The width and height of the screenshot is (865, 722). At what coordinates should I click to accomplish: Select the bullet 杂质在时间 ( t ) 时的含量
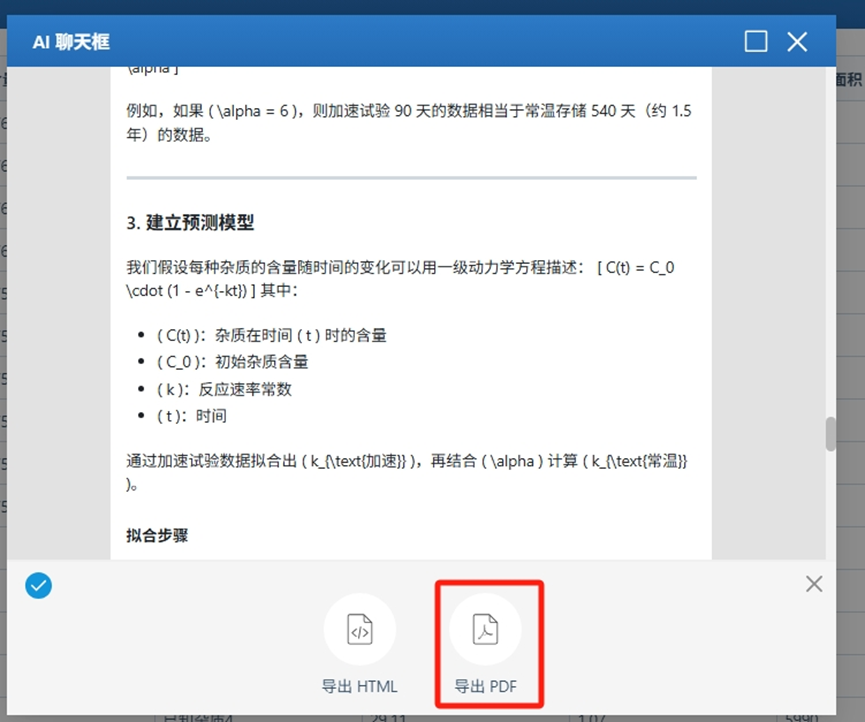271,335
